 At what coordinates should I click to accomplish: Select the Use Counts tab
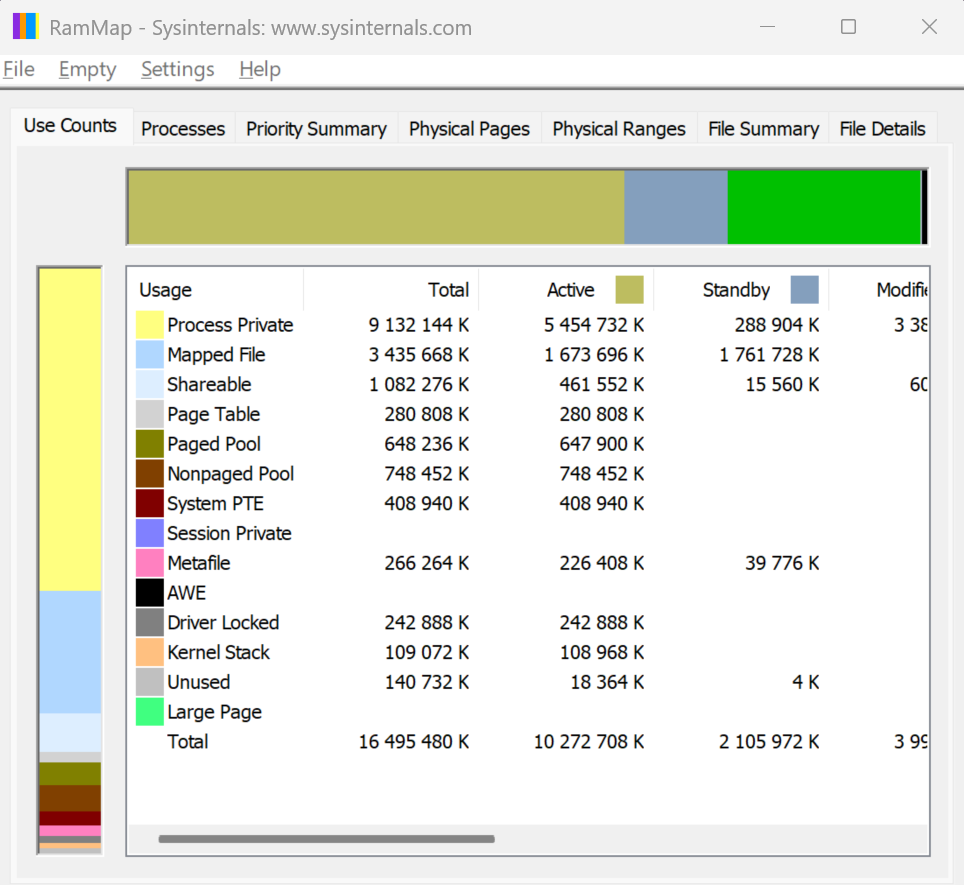point(71,126)
